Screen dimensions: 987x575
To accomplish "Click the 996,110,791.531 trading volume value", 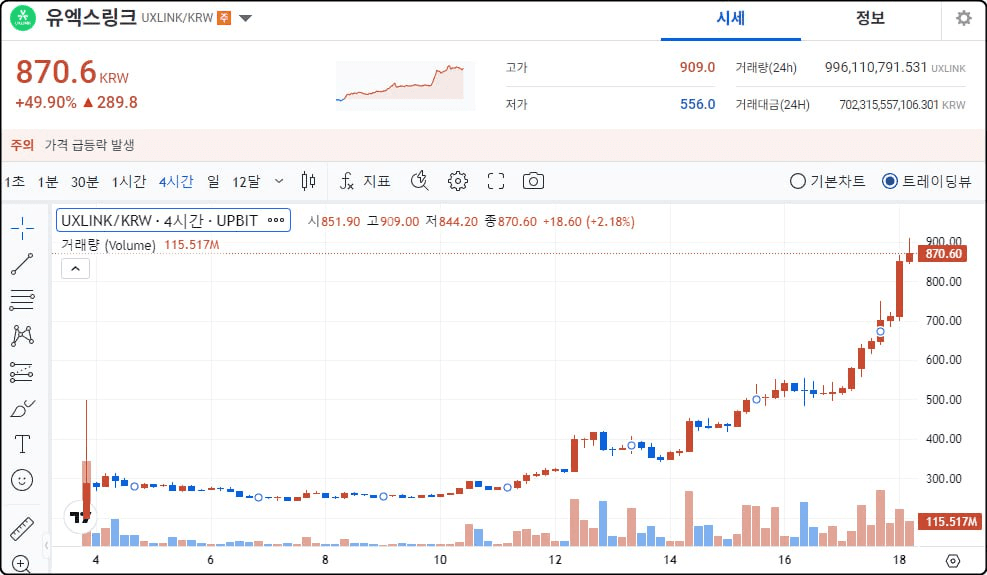I will point(876,67).
